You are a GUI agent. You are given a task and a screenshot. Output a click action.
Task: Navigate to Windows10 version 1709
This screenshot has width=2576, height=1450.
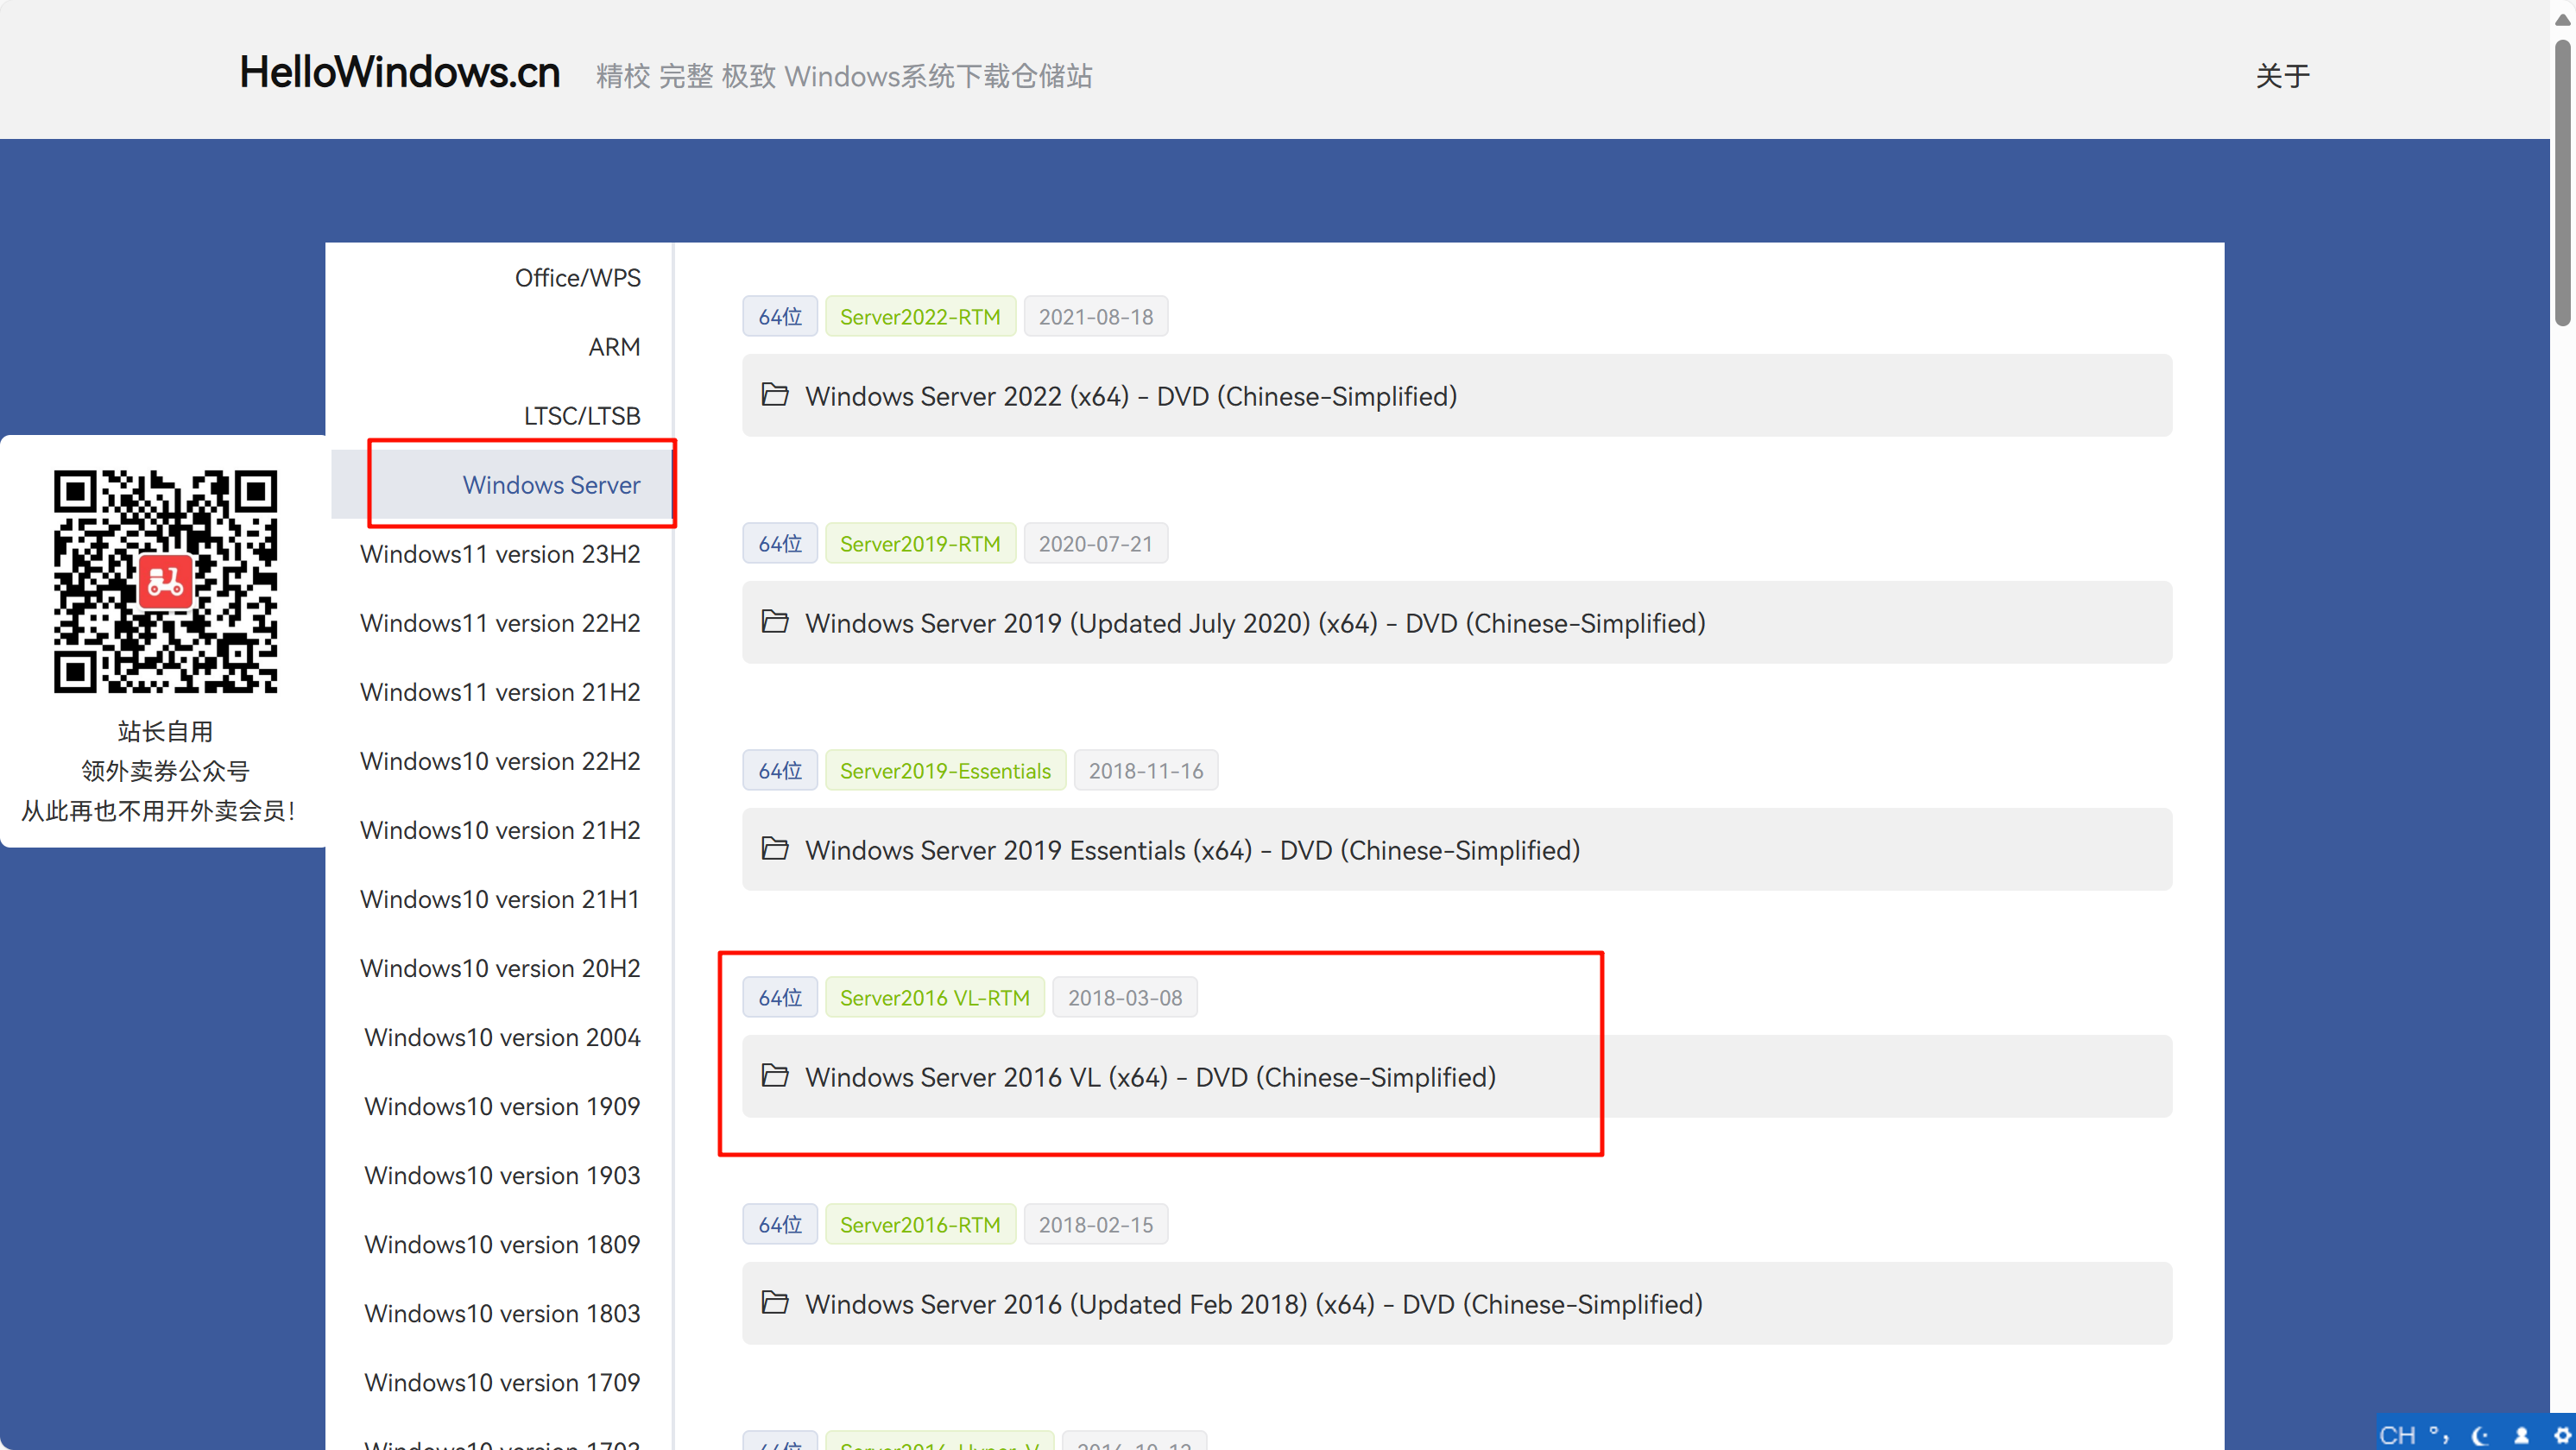pyautogui.click(x=502, y=1381)
